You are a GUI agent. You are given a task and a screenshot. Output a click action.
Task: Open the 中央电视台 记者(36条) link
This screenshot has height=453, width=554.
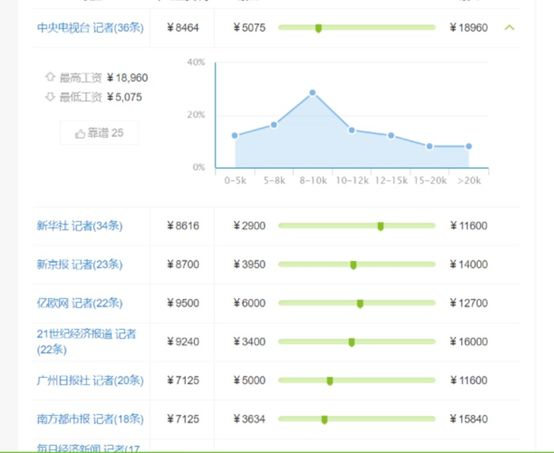tap(90, 28)
